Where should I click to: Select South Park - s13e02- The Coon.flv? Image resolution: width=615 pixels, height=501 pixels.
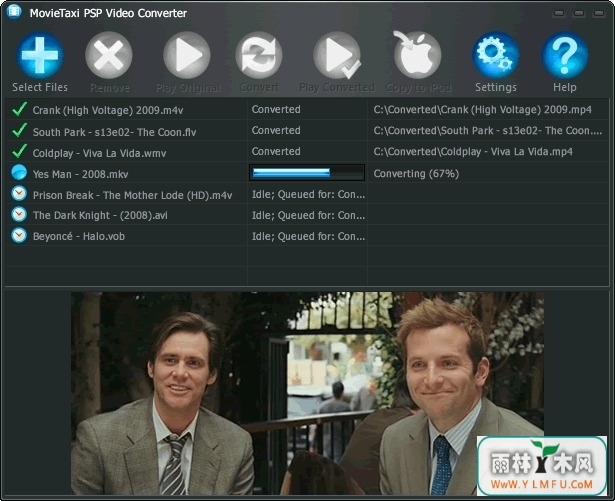click(x=115, y=132)
